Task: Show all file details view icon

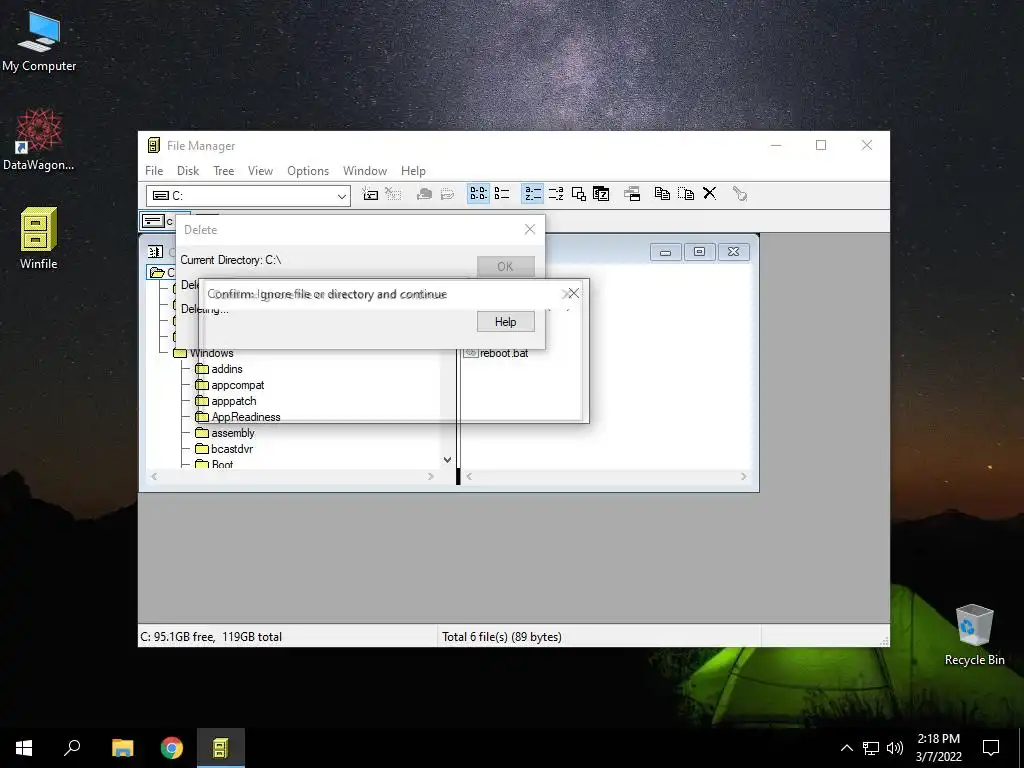Action: (x=502, y=194)
